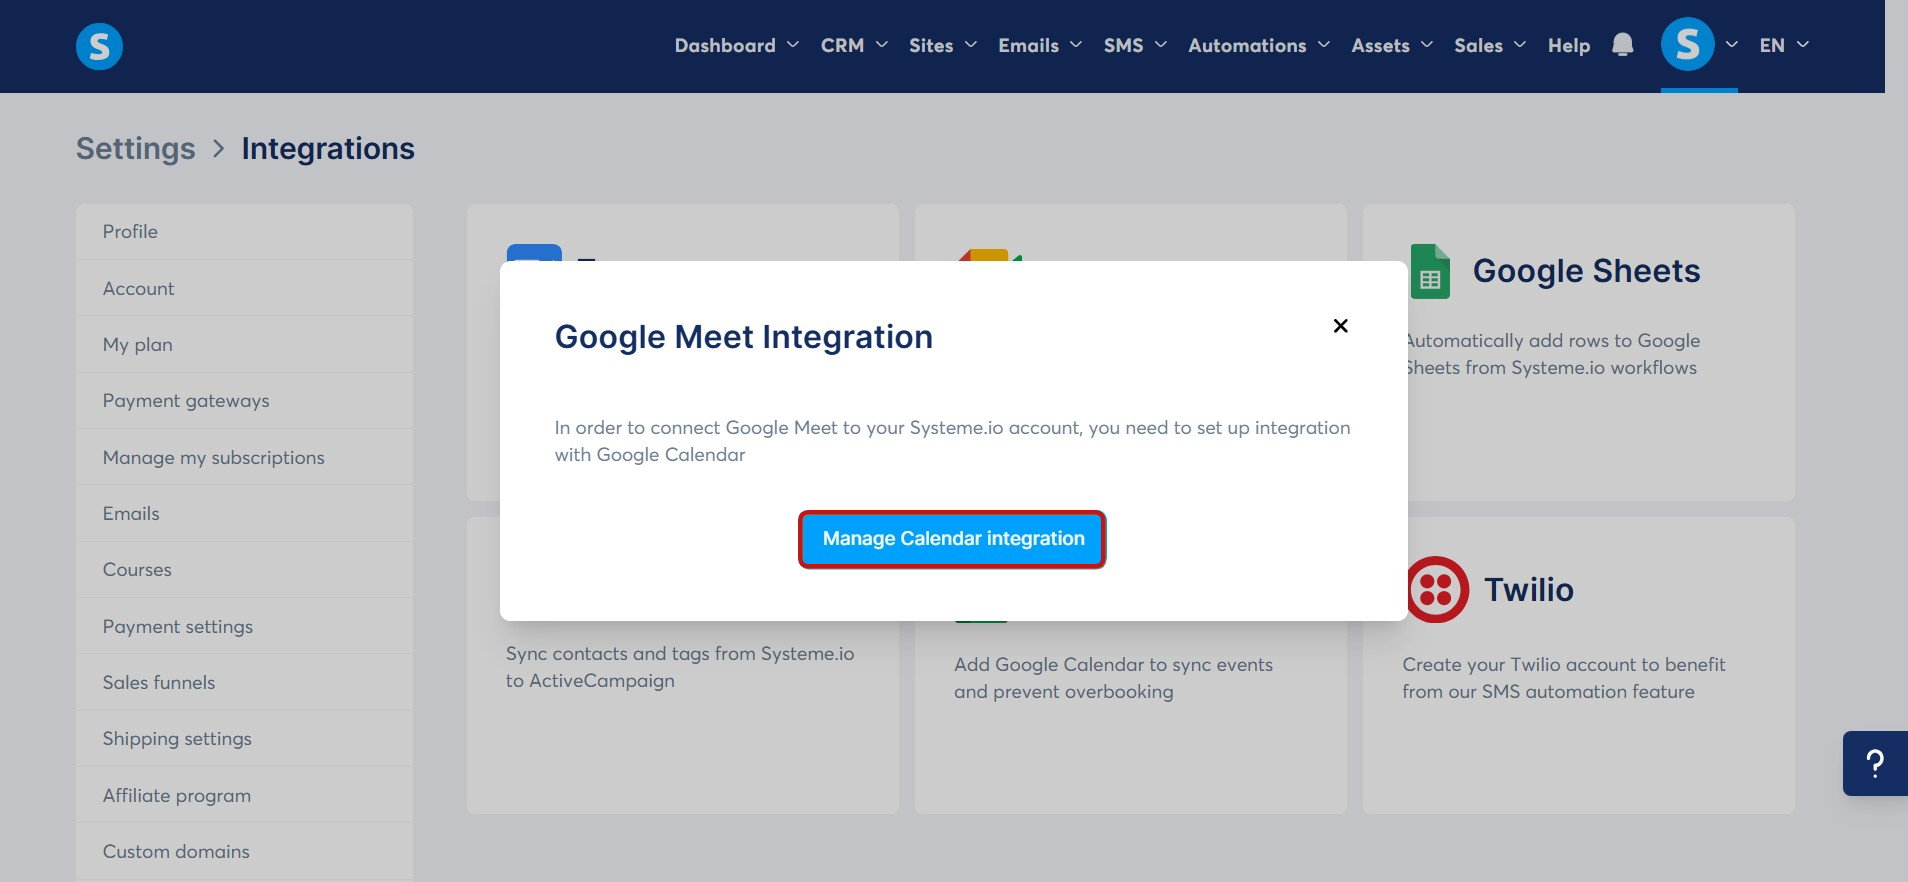Open the help question mark widget
The image size is (1908, 882).
(x=1875, y=764)
